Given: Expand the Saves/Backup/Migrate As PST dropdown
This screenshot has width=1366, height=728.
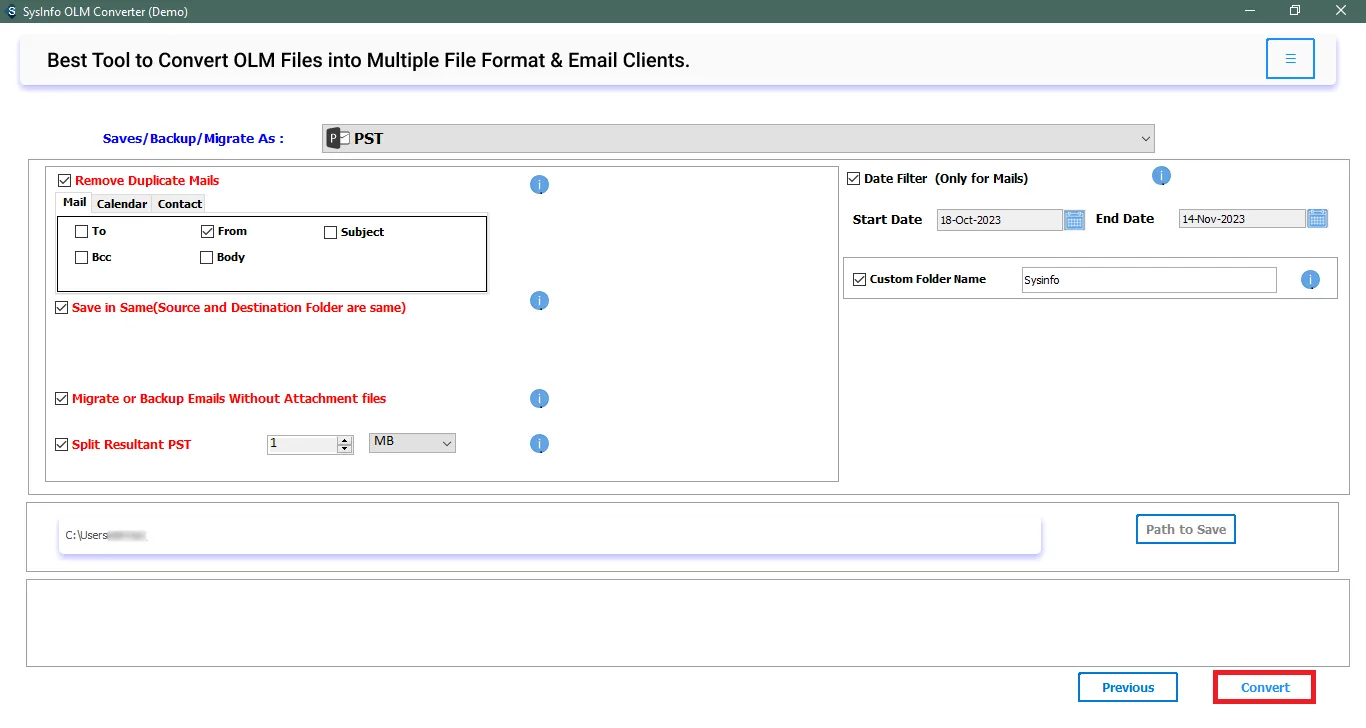Looking at the screenshot, I should pos(738,139).
